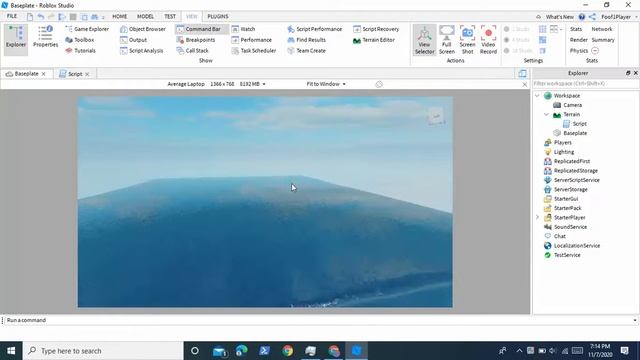The height and width of the screenshot is (360, 640).
Task: Switch to Full Screen
Action: (x=447, y=40)
